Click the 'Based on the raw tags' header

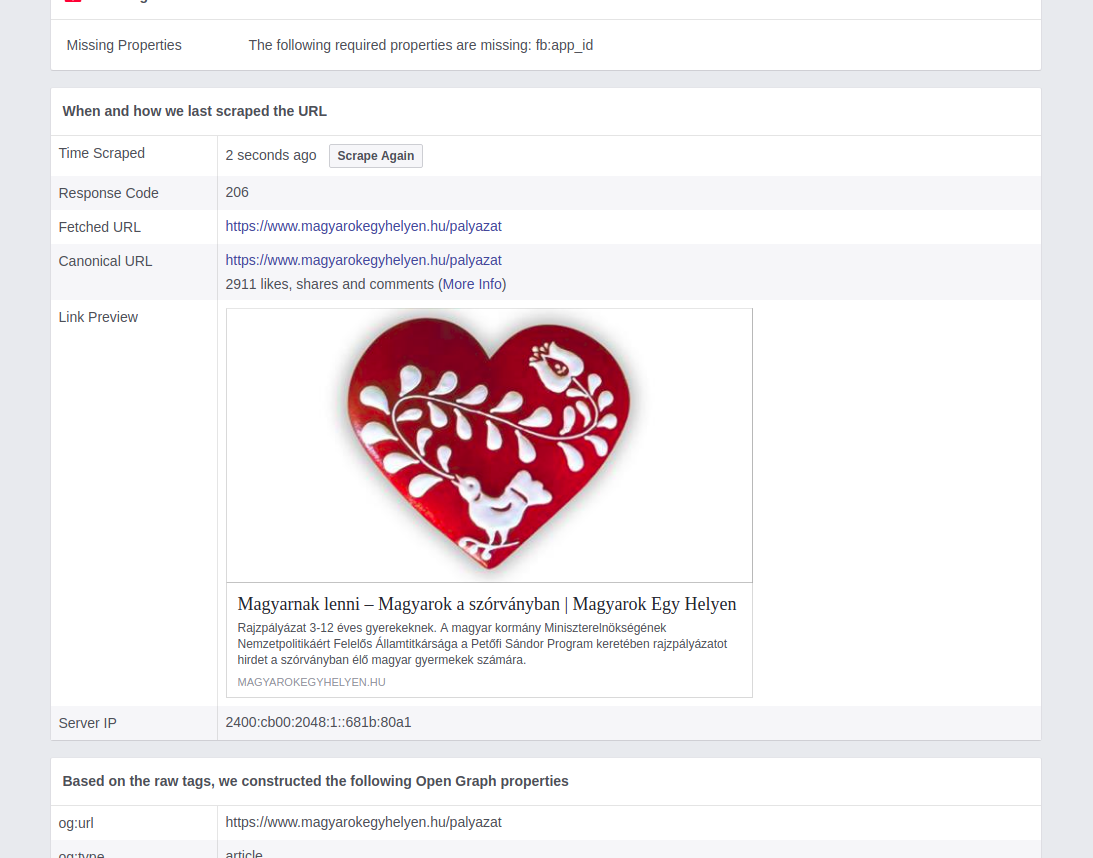tap(315, 781)
